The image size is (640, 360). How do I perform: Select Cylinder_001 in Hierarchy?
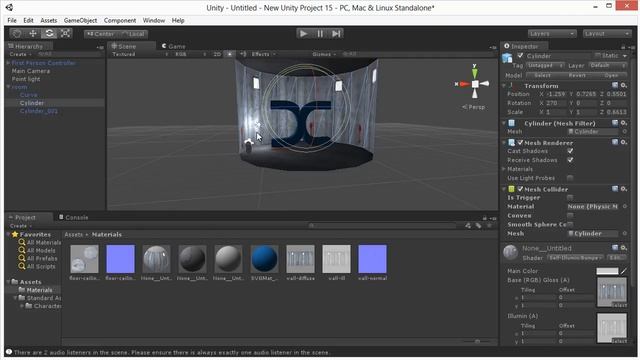39,111
